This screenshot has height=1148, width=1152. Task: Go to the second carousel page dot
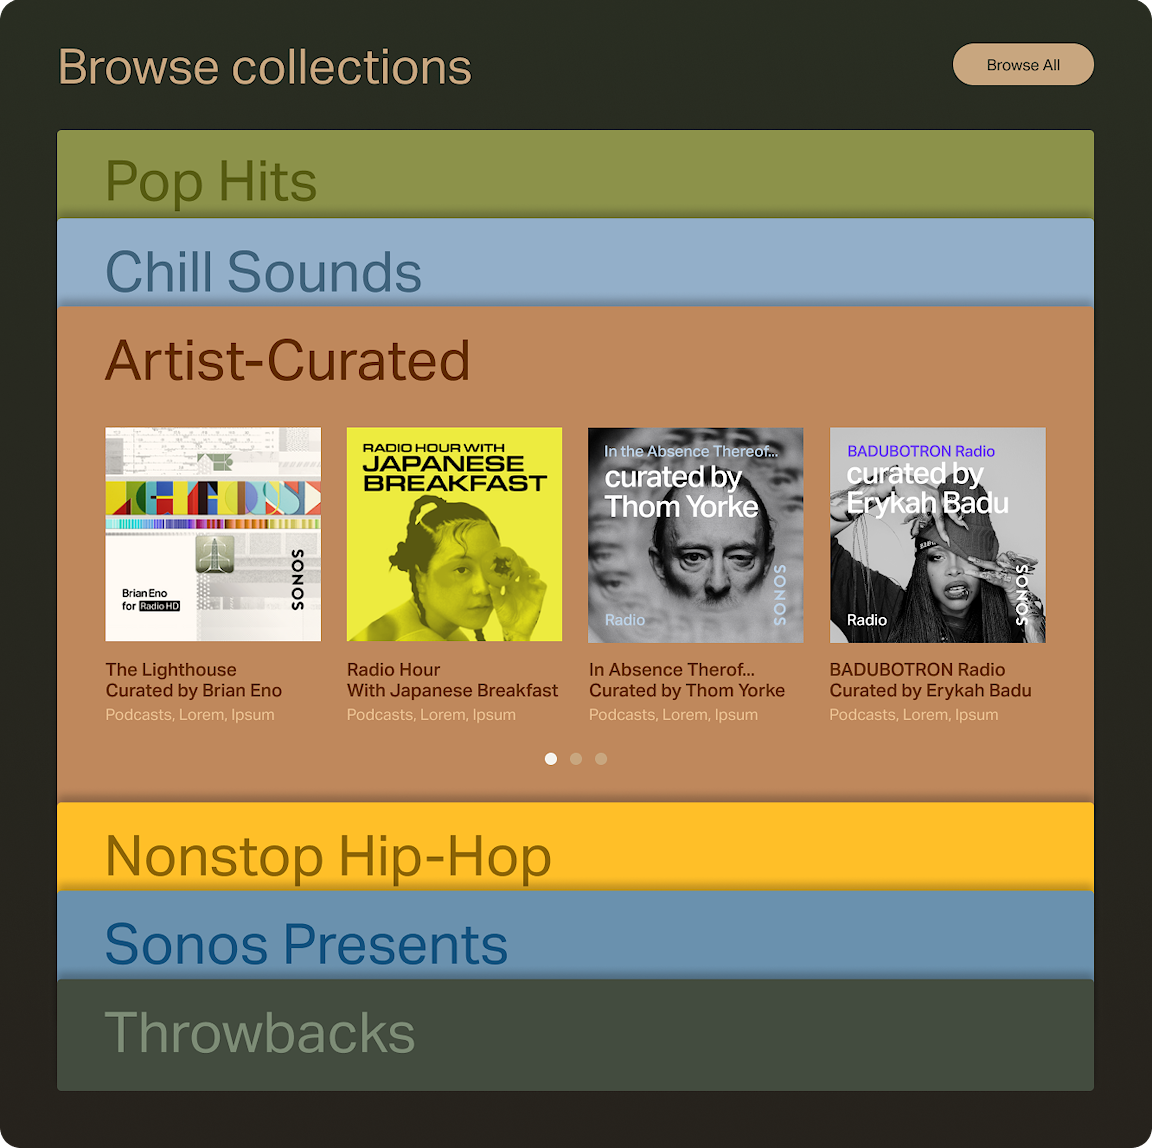tap(576, 759)
